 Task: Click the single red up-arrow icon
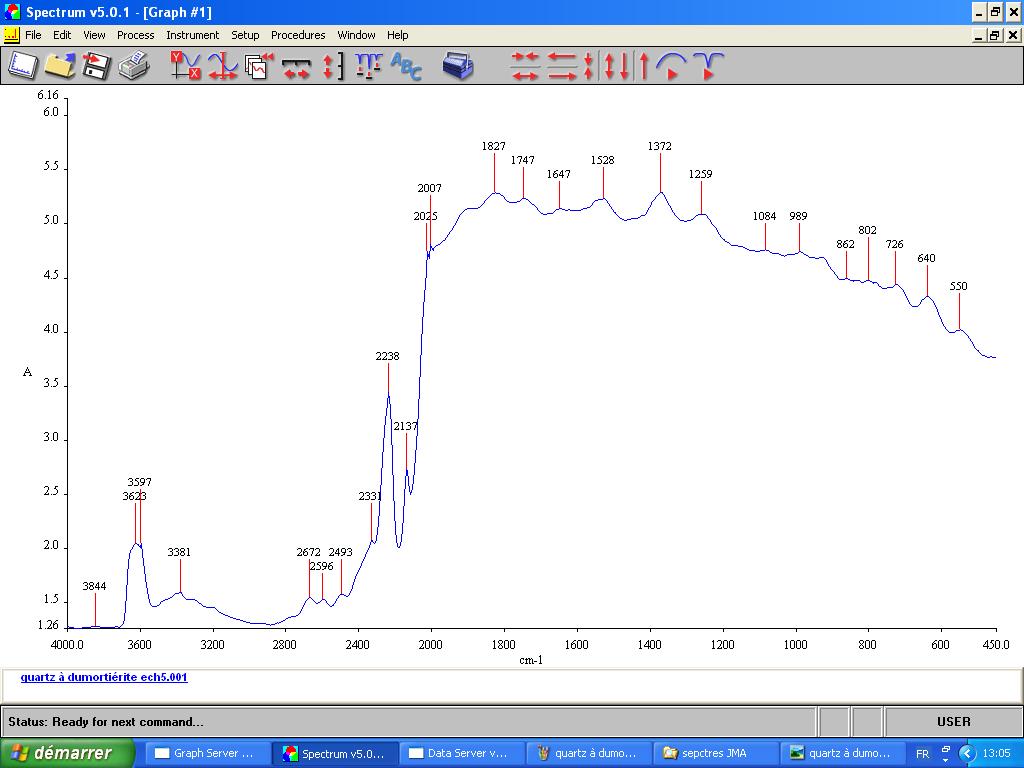[x=644, y=66]
